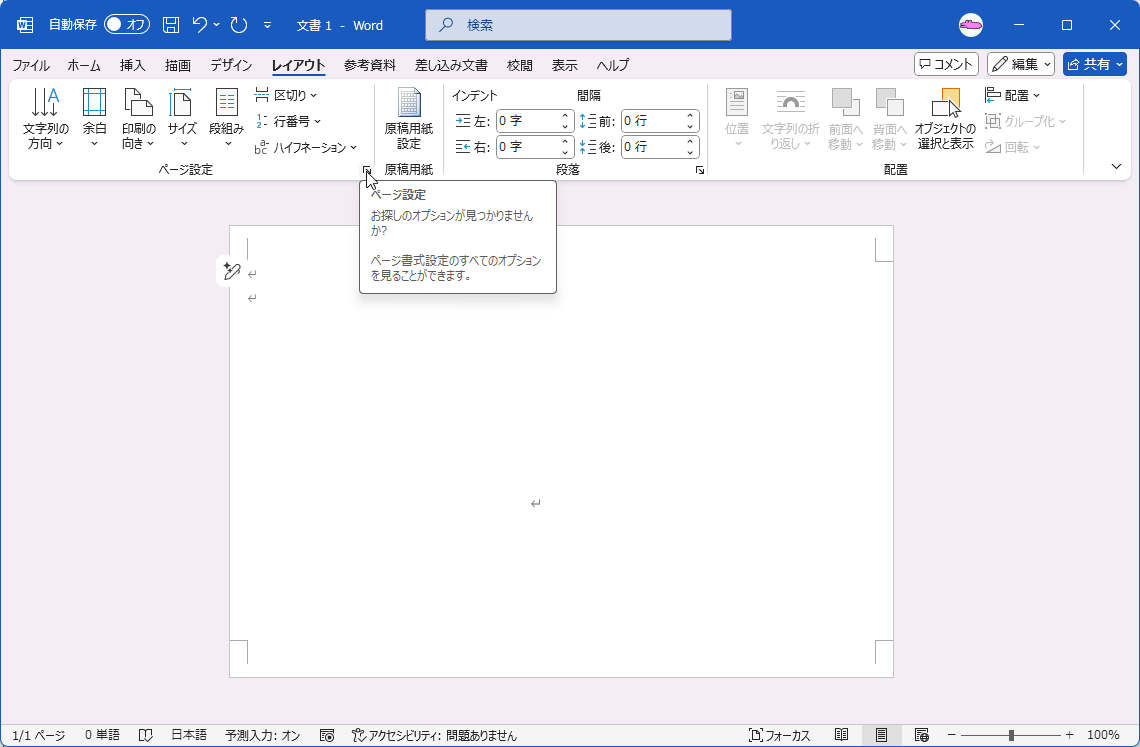Click the Word app icon in title bar

tap(25, 25)
